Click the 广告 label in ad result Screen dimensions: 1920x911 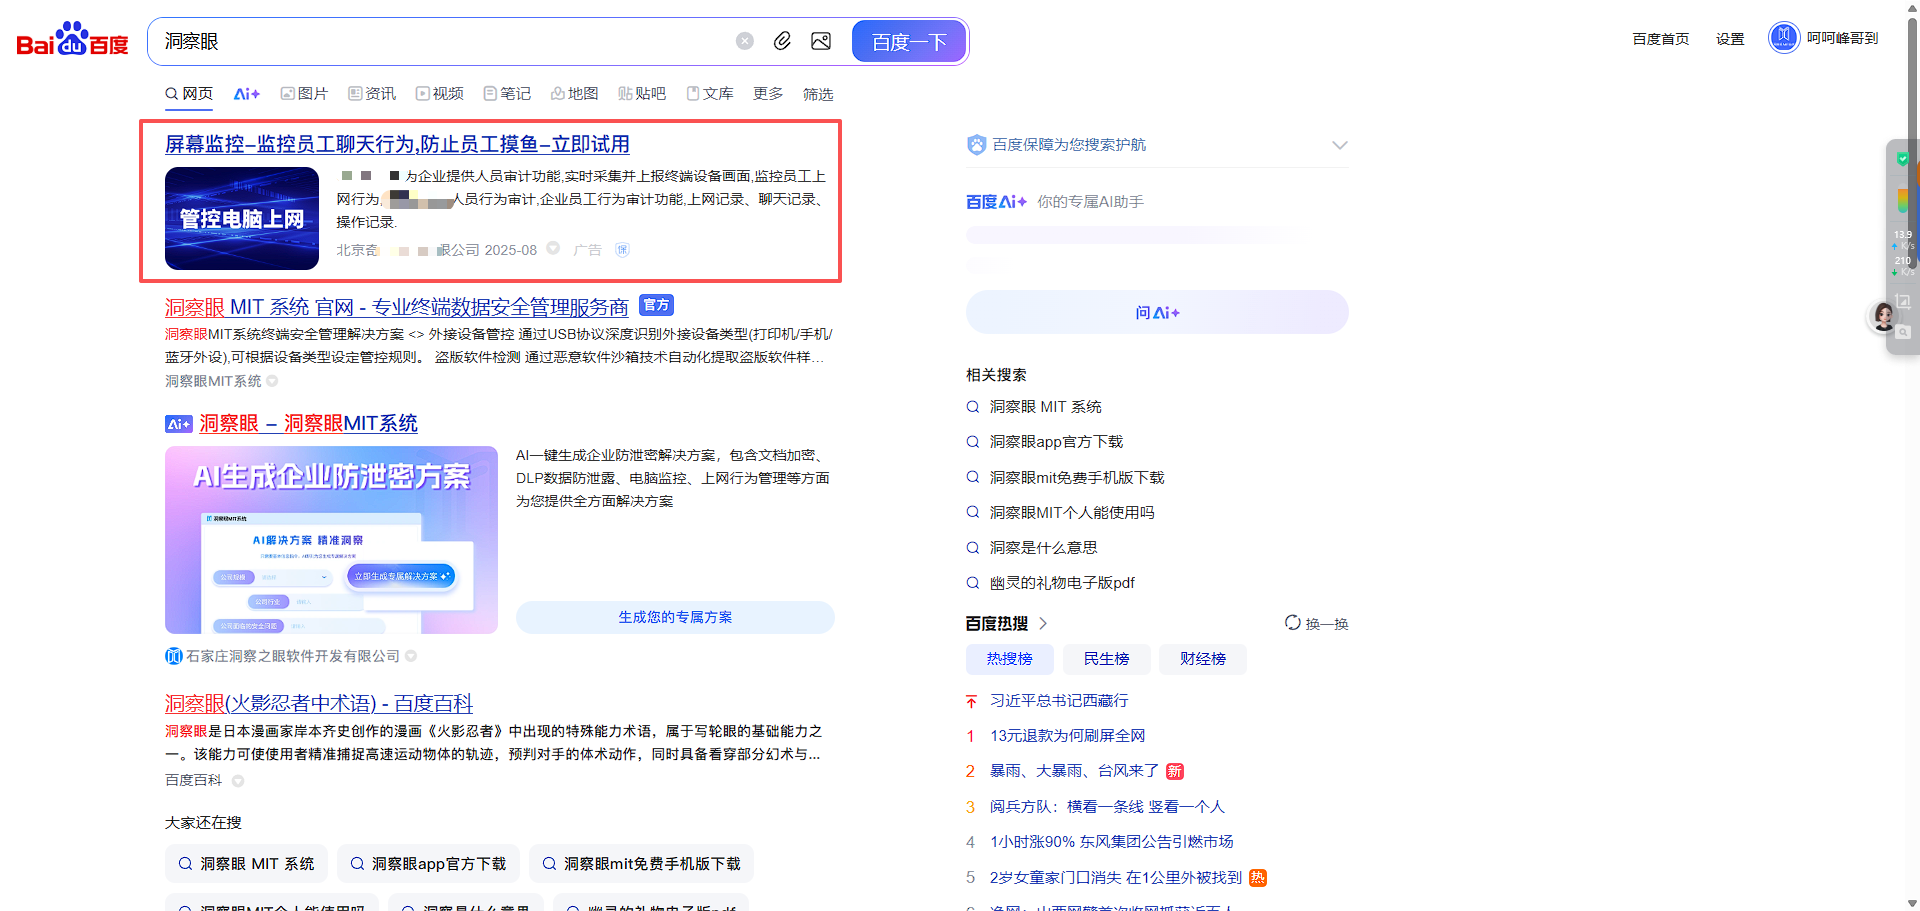tap(587, 250)
